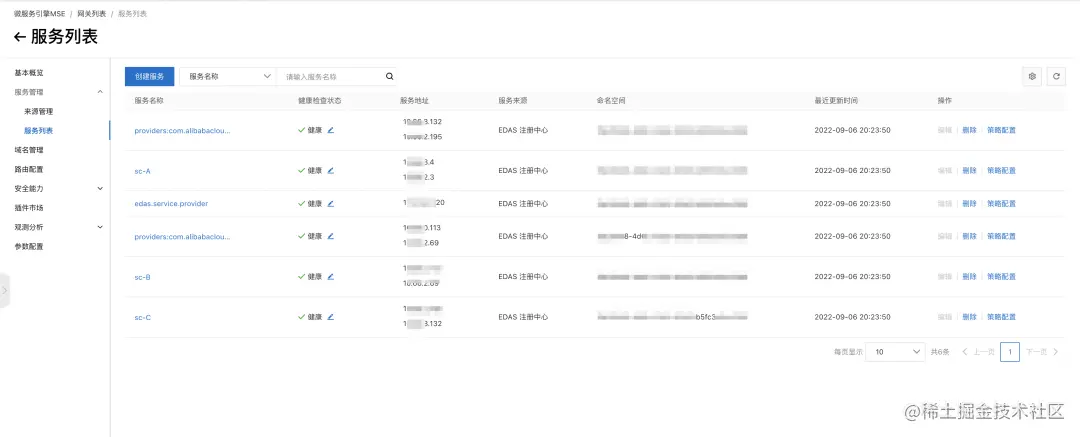Click 删除 for sc-A row
This screenshot has height=437, width=1080.
[x=969, y=170]
